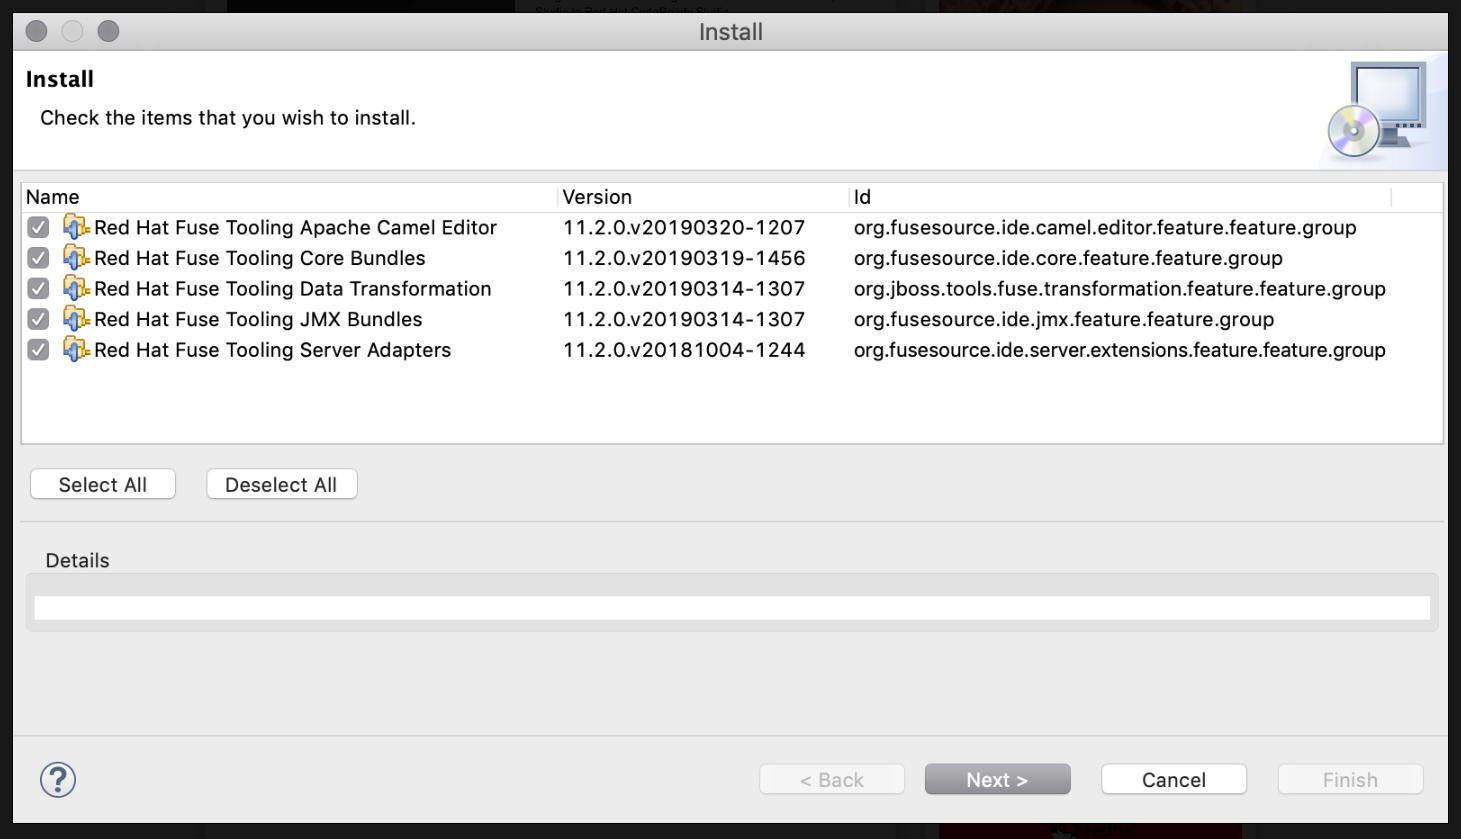Uncheck the Apache Camel Editor checkbox
The height and width of the screenshot is (839, 1461).
[38, 228]
